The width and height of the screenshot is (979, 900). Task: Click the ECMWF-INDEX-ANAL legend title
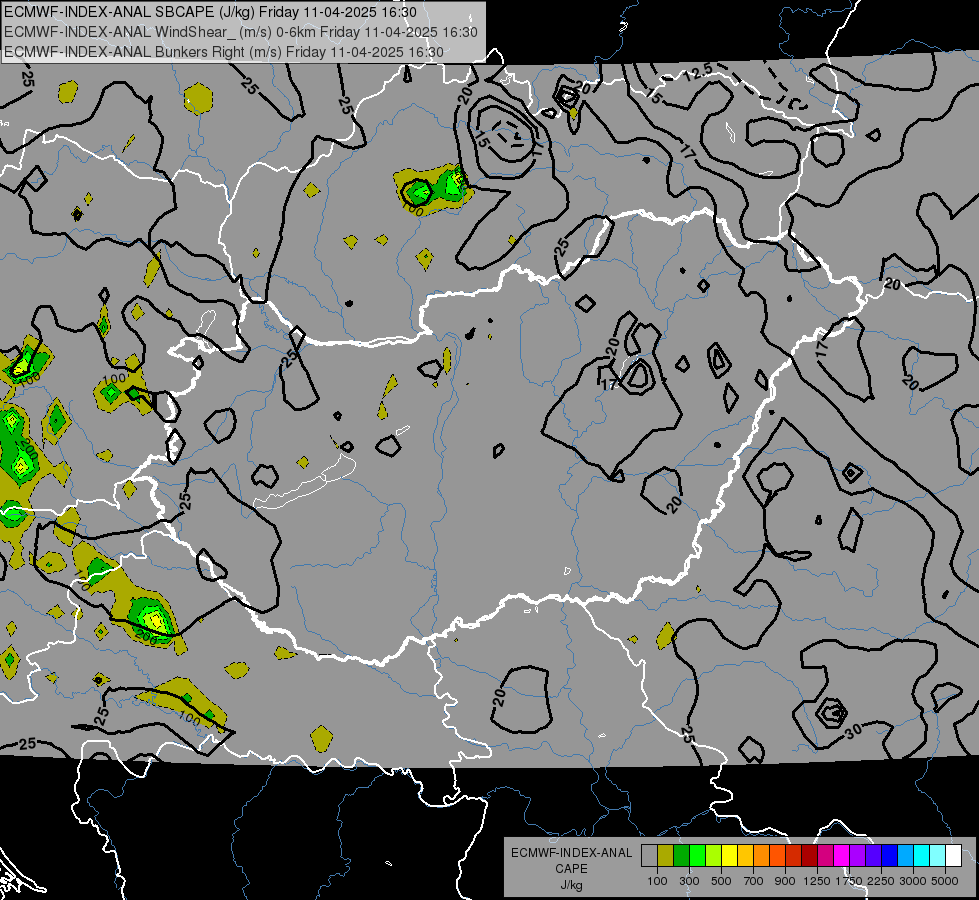coord(571,853)
